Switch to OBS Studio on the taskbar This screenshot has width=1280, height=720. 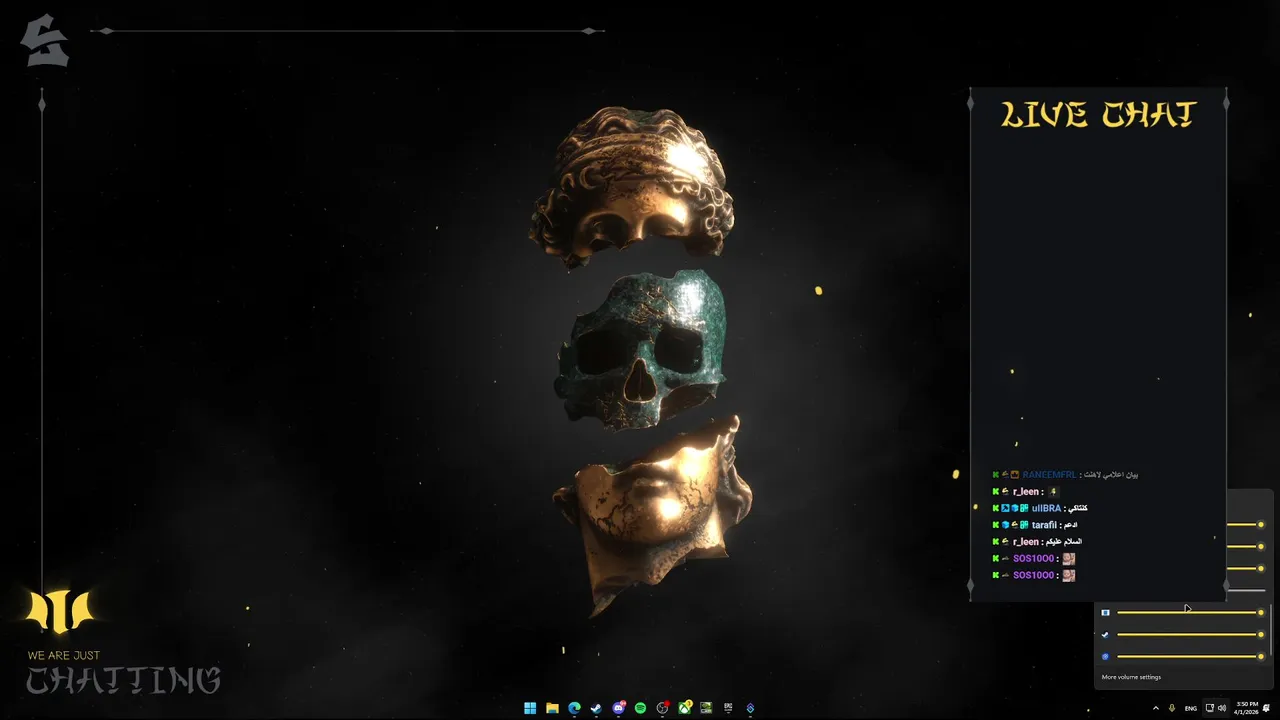click(x=662, y=708)
